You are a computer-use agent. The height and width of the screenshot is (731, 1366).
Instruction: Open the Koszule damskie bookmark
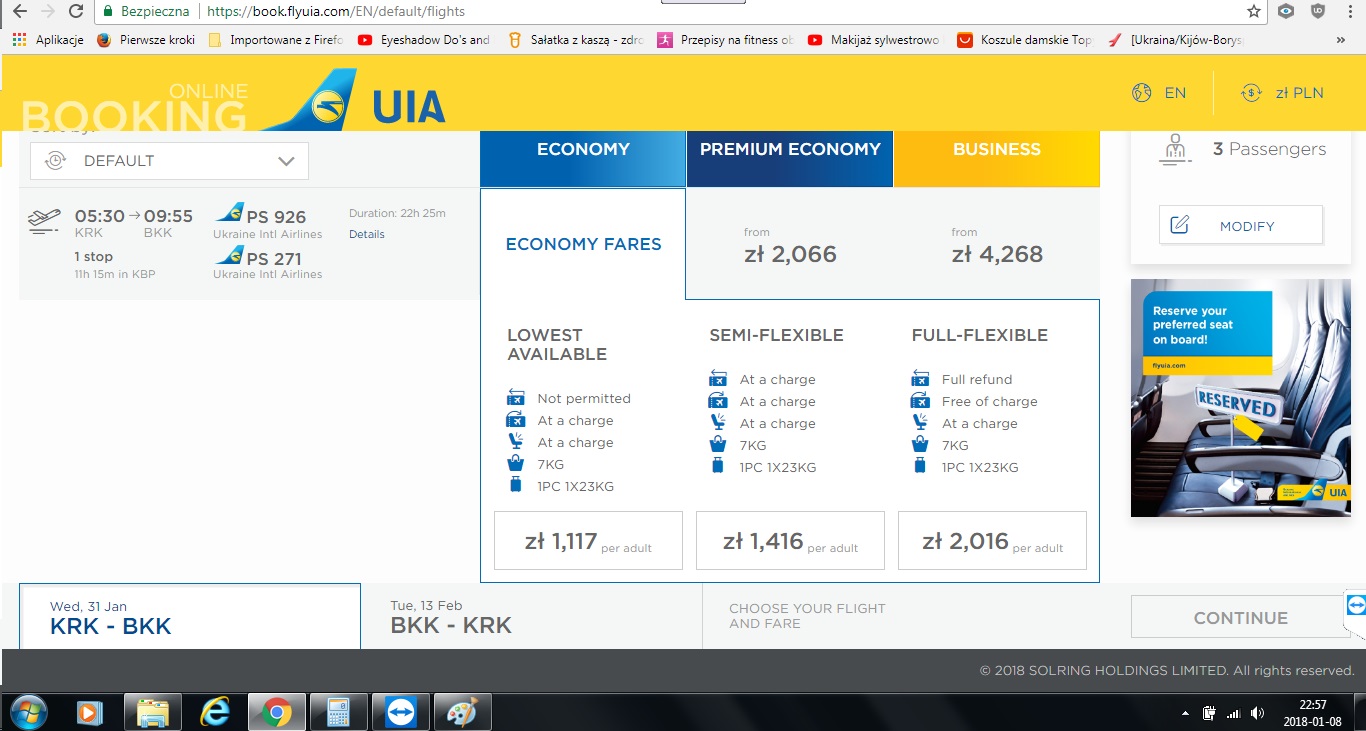[1026, 40]
